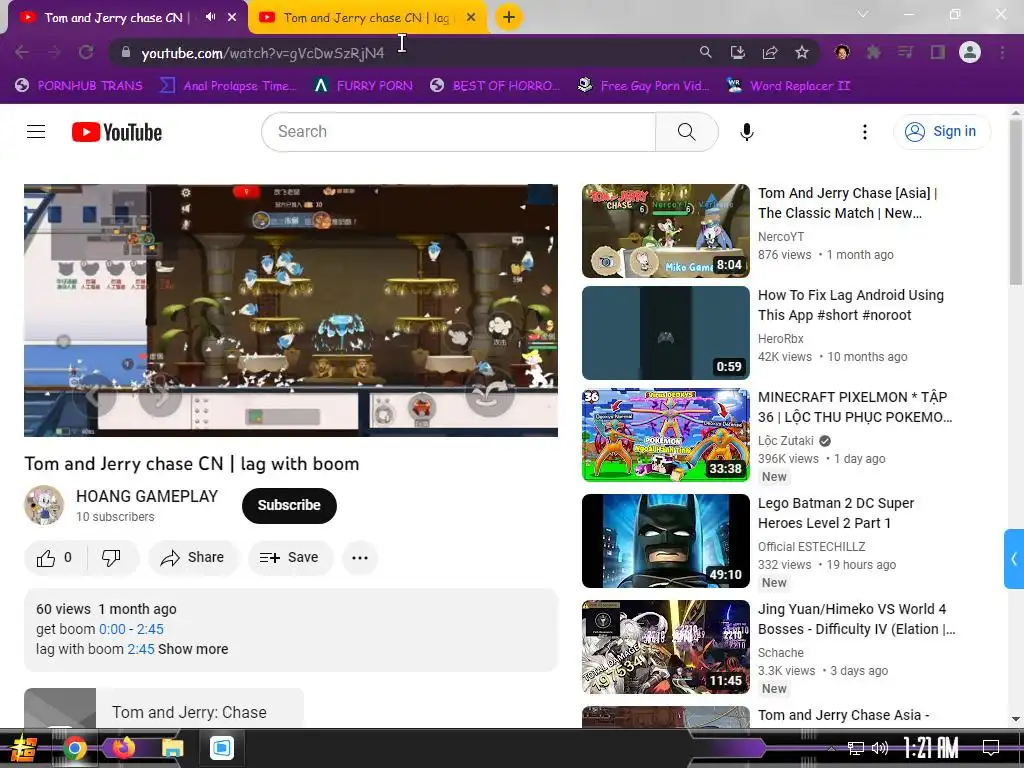Expand the blue side panel arrow tab
1024x768 pixels.
[1014, 559]
